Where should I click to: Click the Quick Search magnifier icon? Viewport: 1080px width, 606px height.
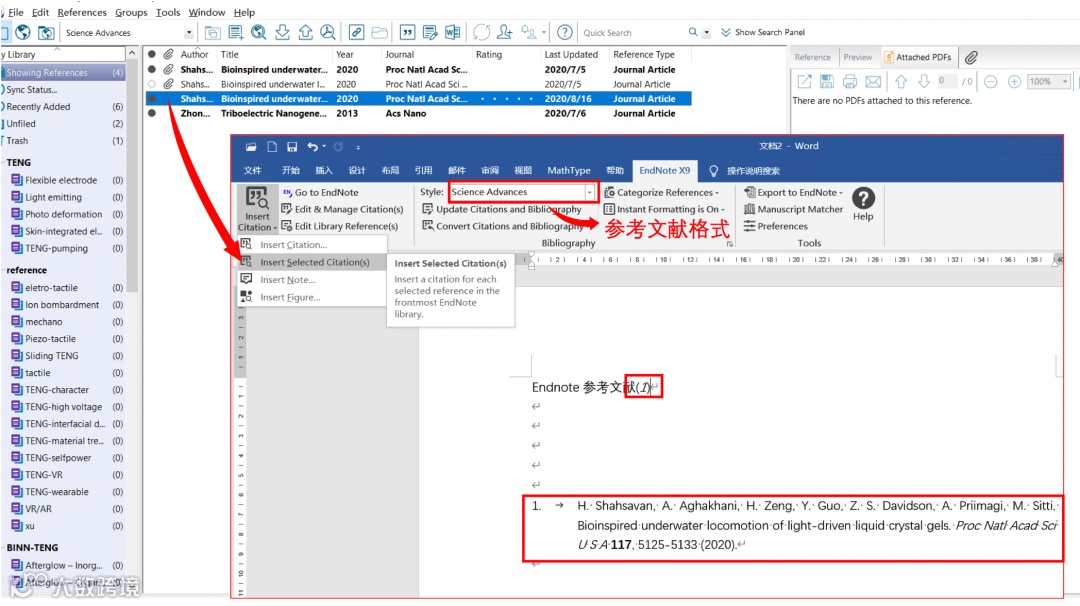pyautogui.click(x=693, y=32)
